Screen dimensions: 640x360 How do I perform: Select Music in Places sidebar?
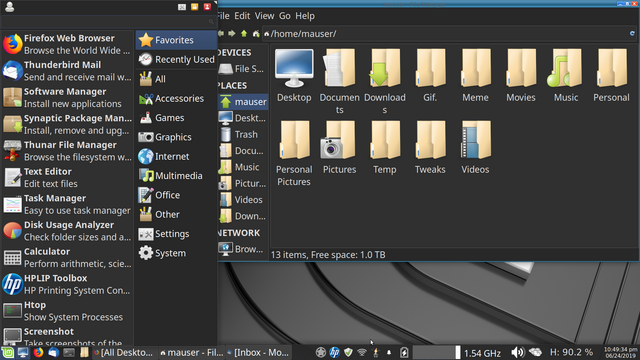pyautogui.click(x=243, y=167)
